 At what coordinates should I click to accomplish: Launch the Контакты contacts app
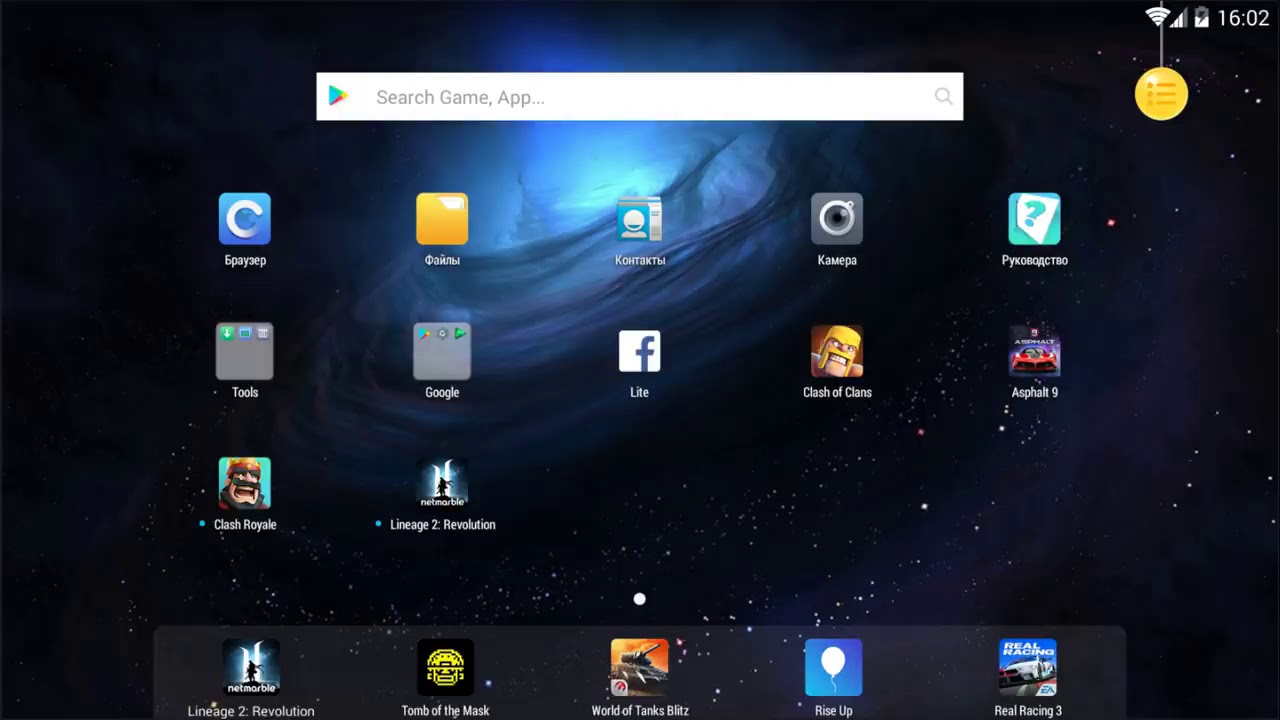(639, 219)
